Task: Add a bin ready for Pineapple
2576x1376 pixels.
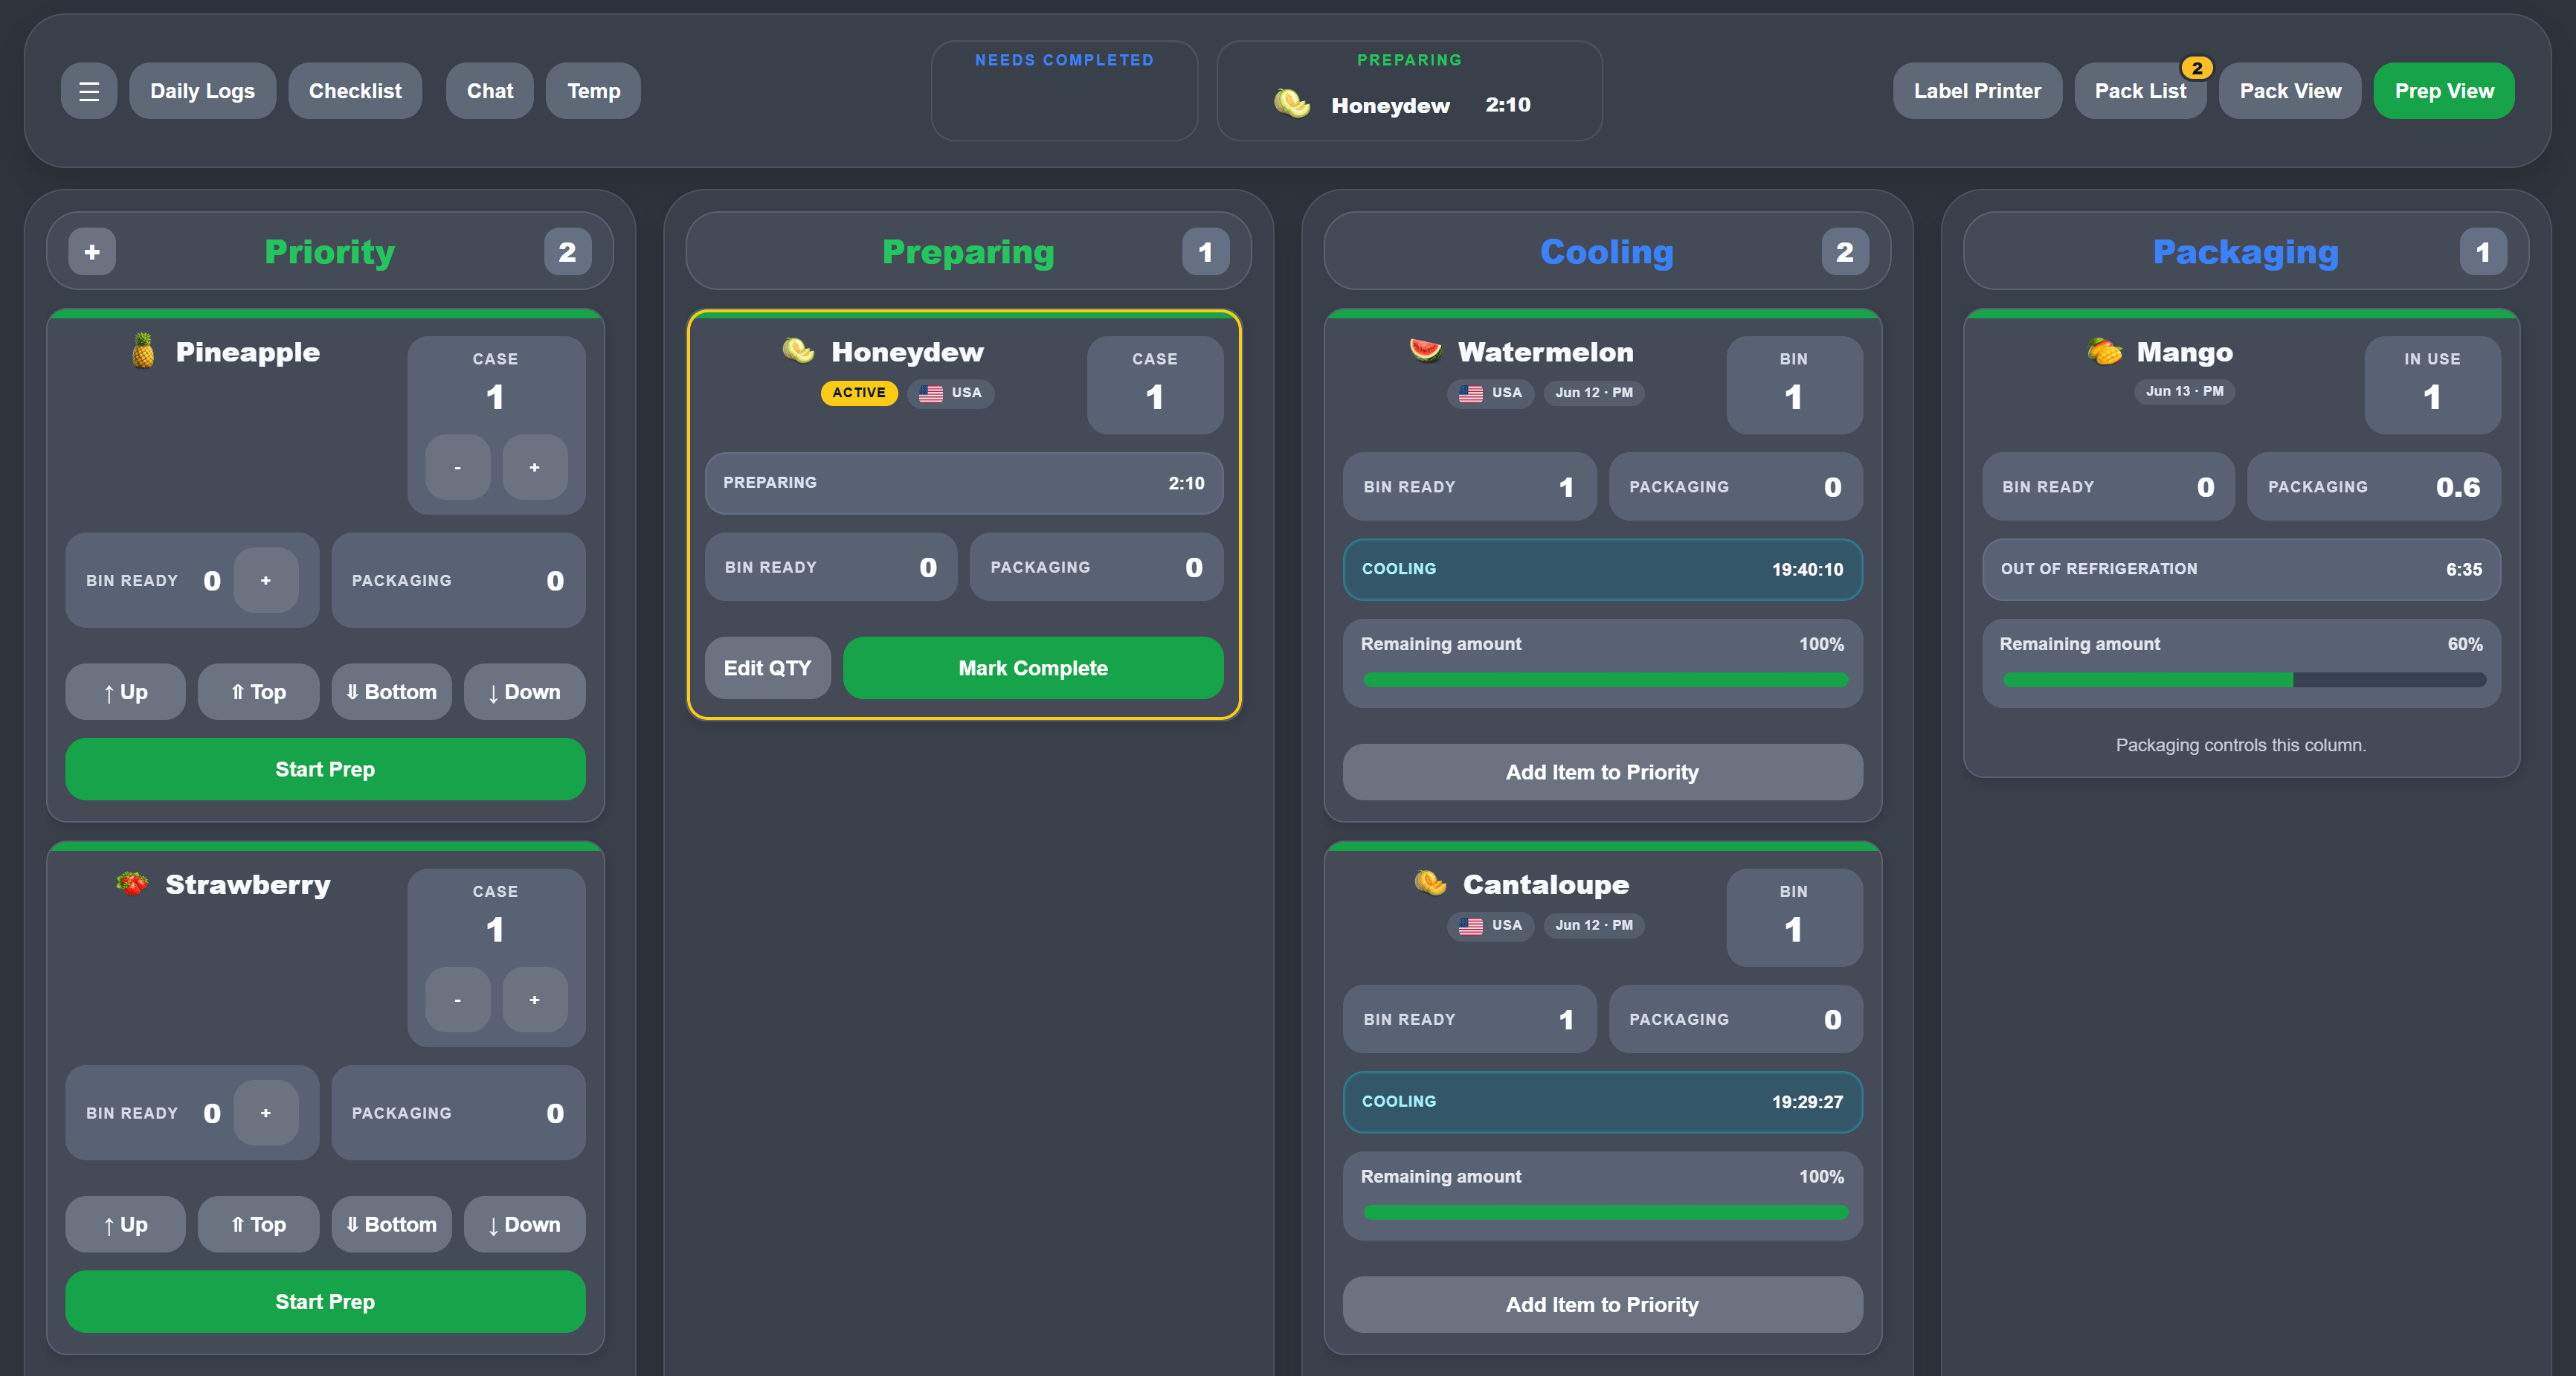Action: 266,580
